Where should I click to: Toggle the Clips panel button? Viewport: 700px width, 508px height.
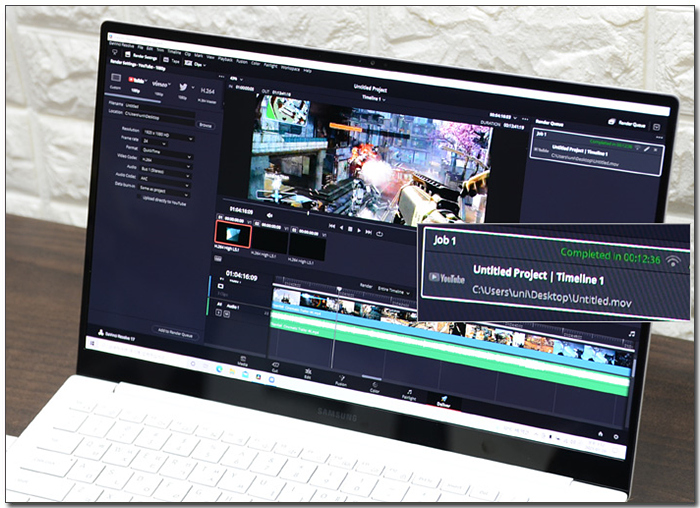point(195,64)
